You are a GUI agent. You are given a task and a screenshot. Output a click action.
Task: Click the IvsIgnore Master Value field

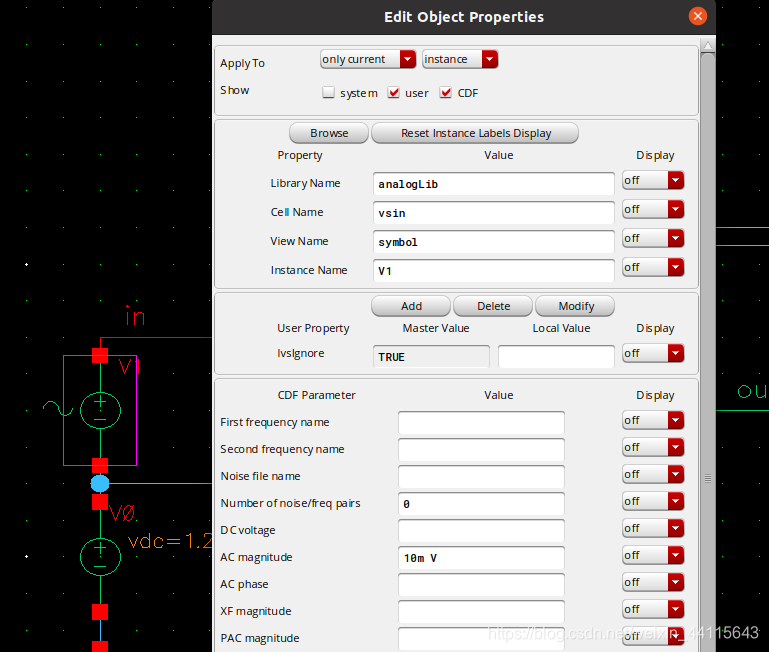(x=431, y=357)
